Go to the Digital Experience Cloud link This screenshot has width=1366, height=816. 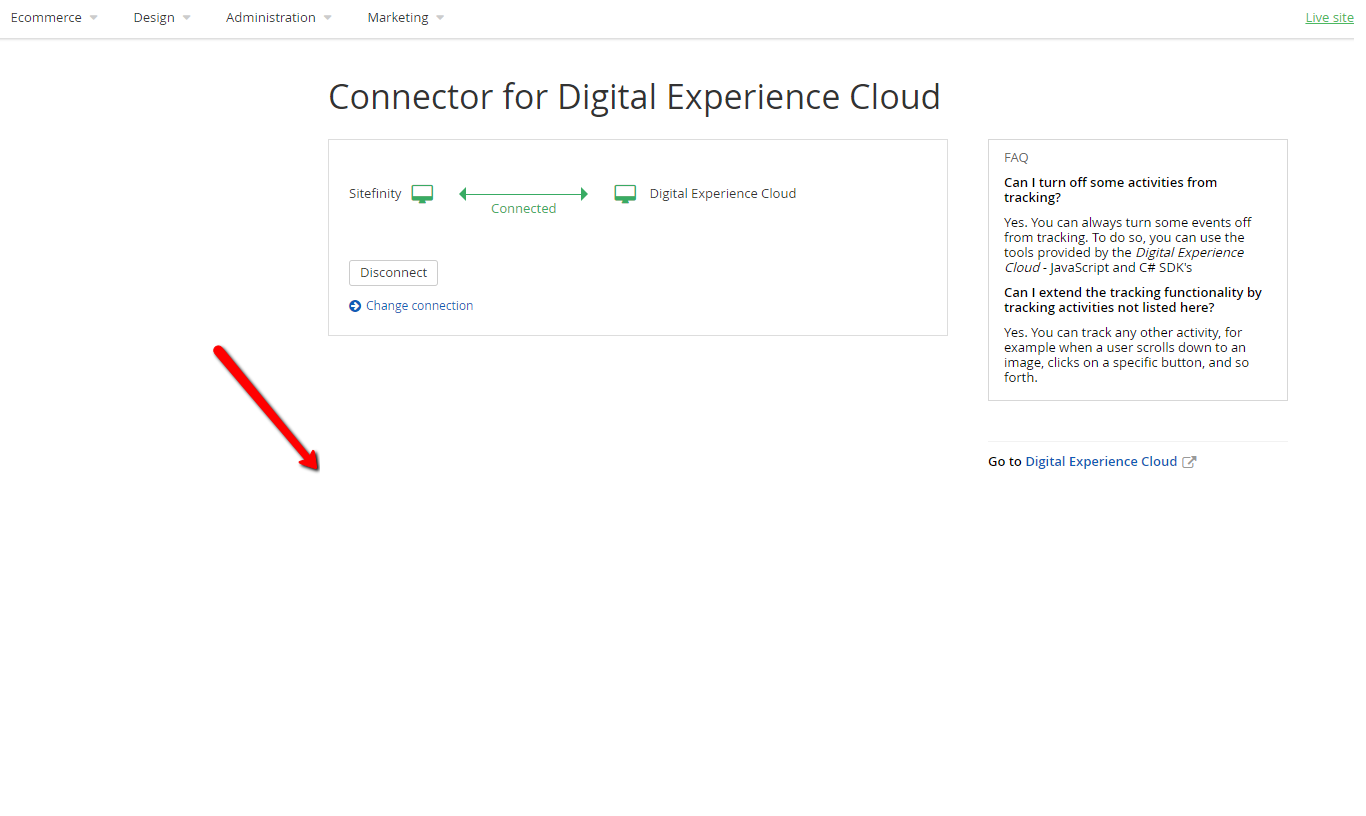pyautogui.click(x=1101, y=462)
